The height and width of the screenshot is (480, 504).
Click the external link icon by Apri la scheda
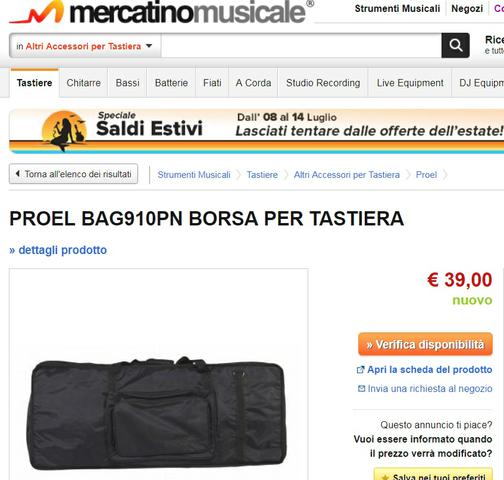pos(360,370)
